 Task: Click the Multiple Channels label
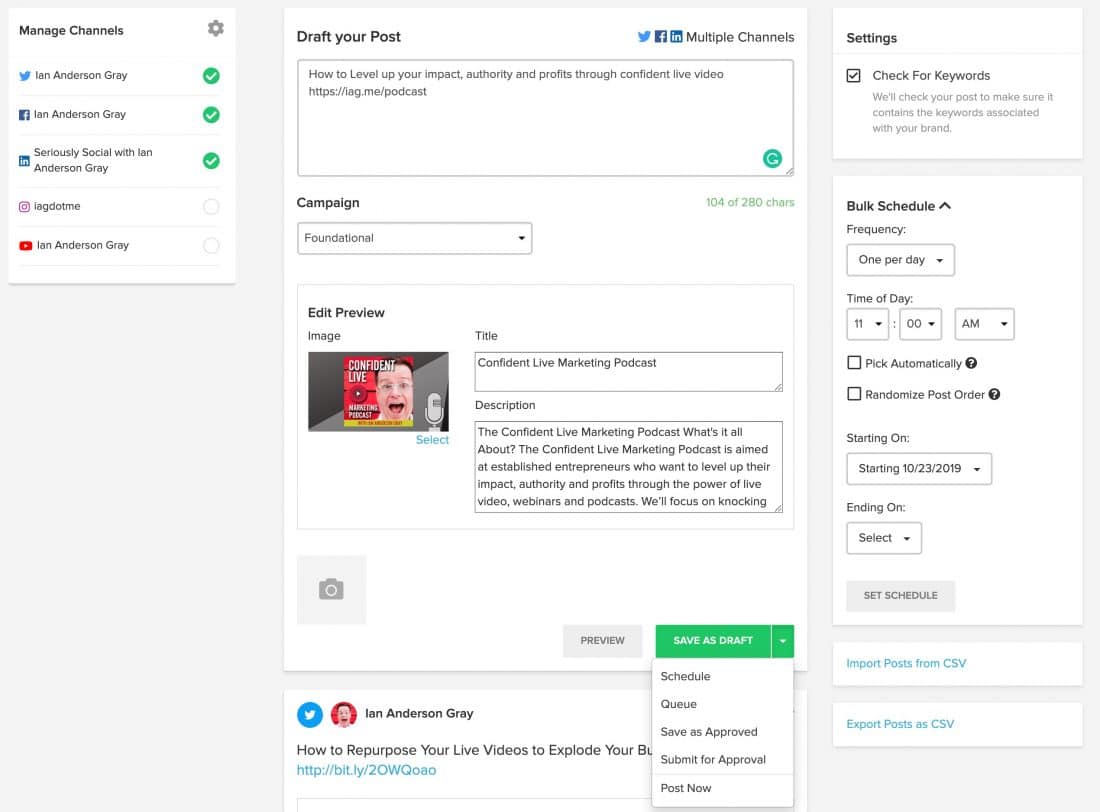coord(740,37)
